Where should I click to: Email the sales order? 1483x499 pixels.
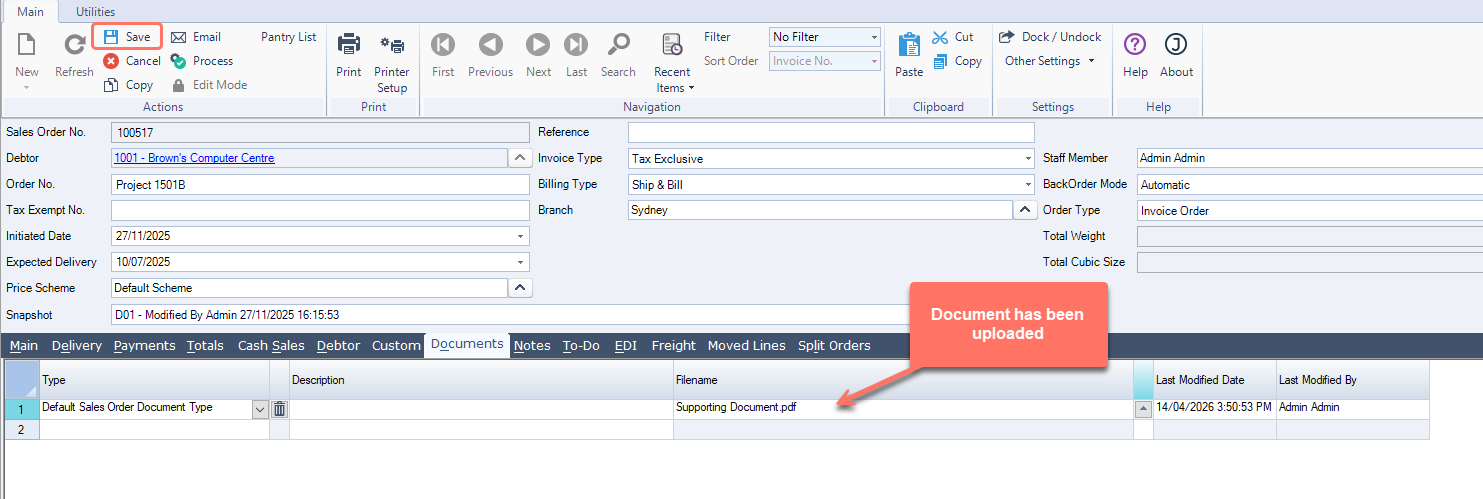point(196,37)
